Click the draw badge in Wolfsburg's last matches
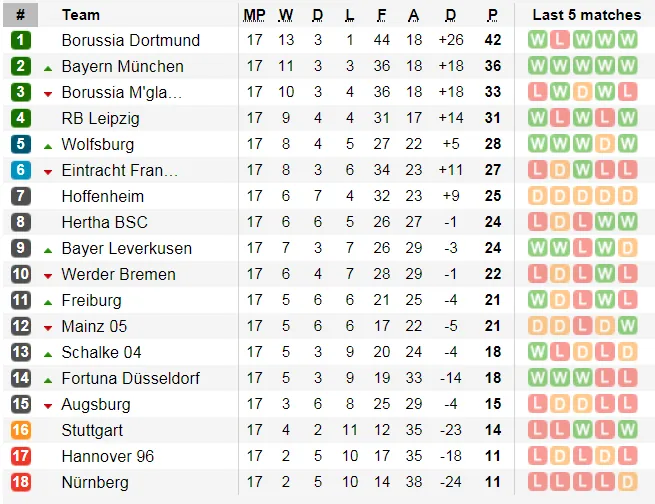Screen dimensions: 655x504 tap(605, 144)
